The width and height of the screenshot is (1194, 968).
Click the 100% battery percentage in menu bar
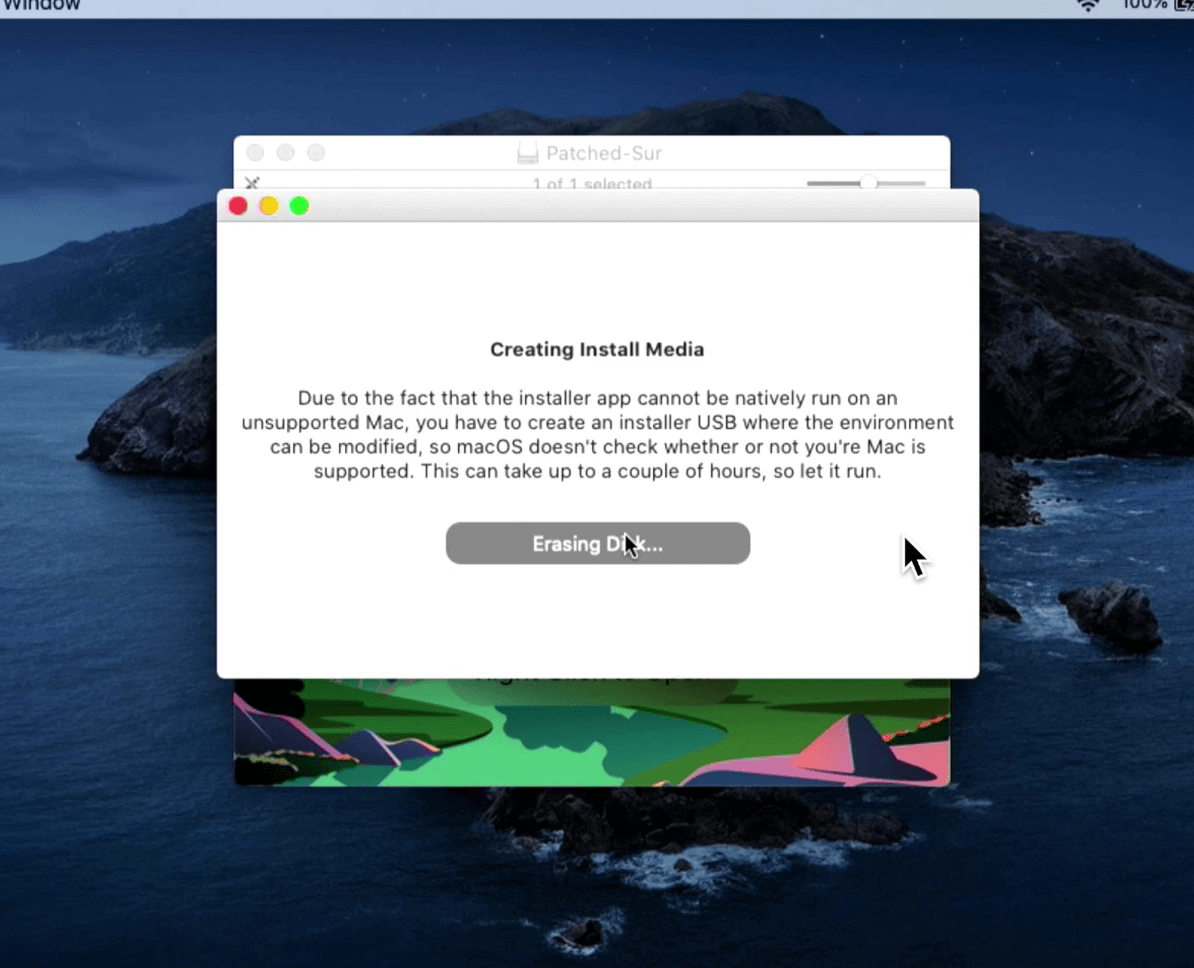pyautogui.click(x=1145, y=5)
